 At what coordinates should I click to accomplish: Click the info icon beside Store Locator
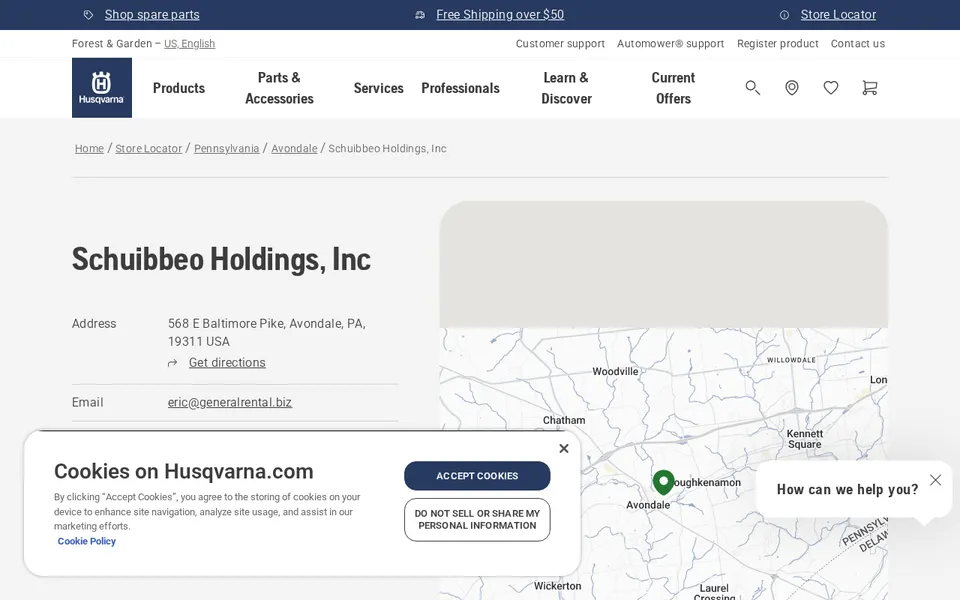(784, 15)
